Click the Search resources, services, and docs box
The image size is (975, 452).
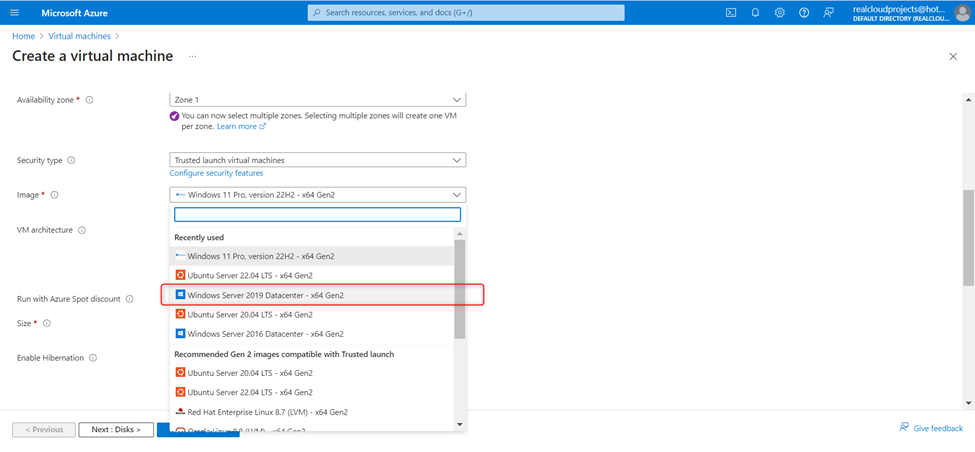pyautogui.click(x=466, y=12)
